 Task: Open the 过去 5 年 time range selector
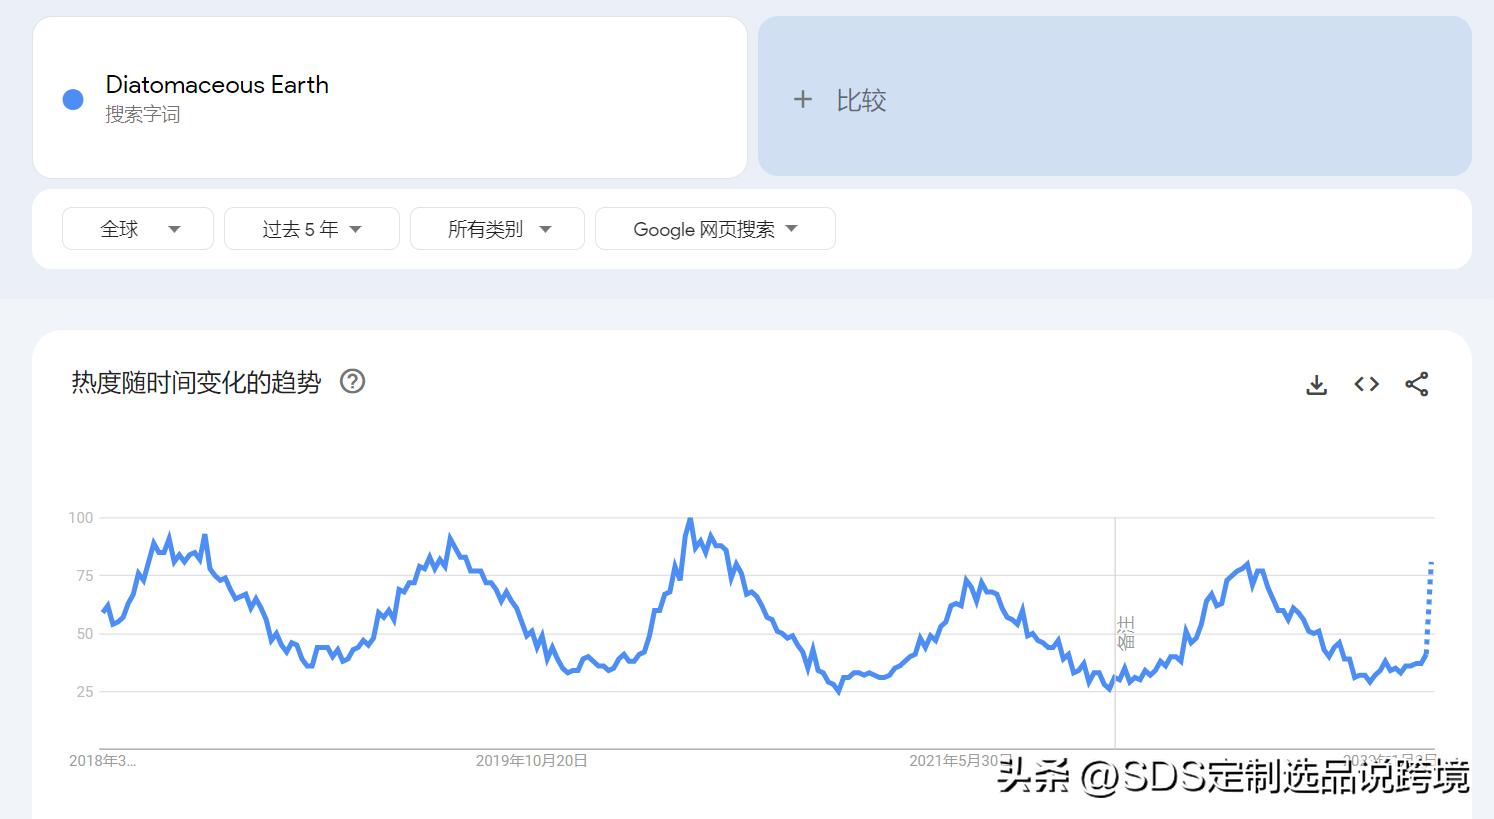pyautogui.click(x=311, y=228)
